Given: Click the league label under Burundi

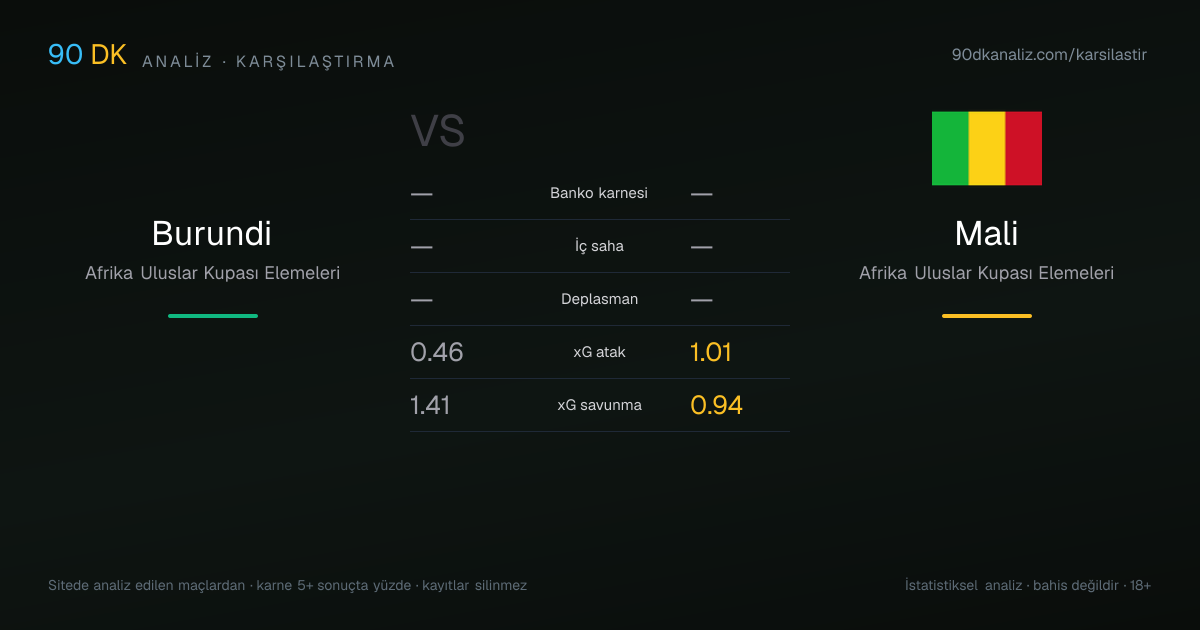Looking at the screenshot, I should click(213, 273).
